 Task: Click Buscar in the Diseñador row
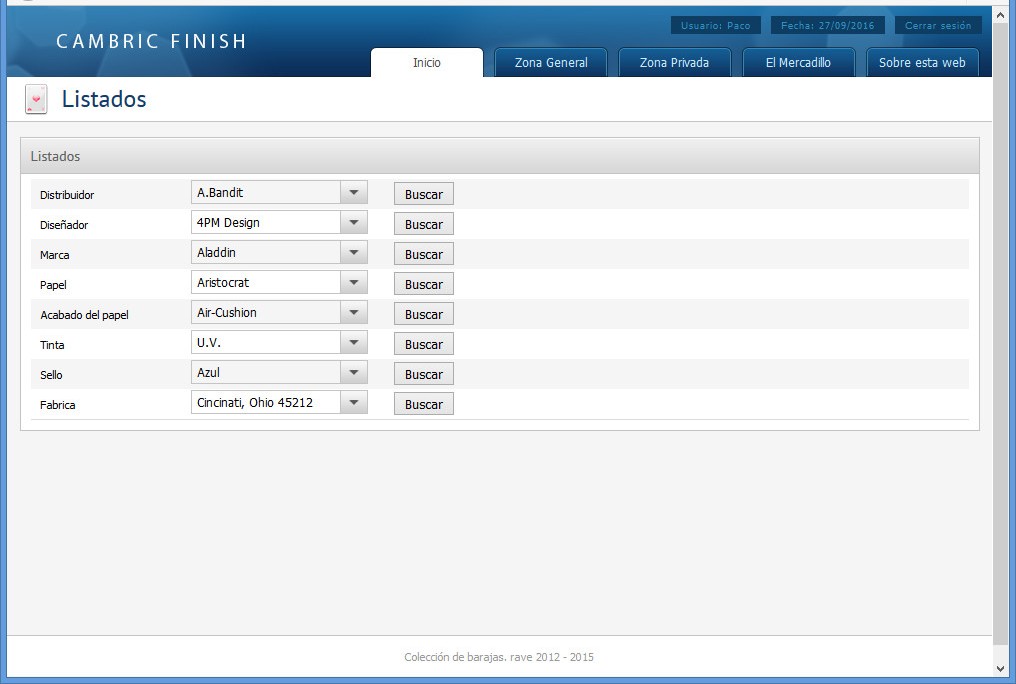pos(424,224)
